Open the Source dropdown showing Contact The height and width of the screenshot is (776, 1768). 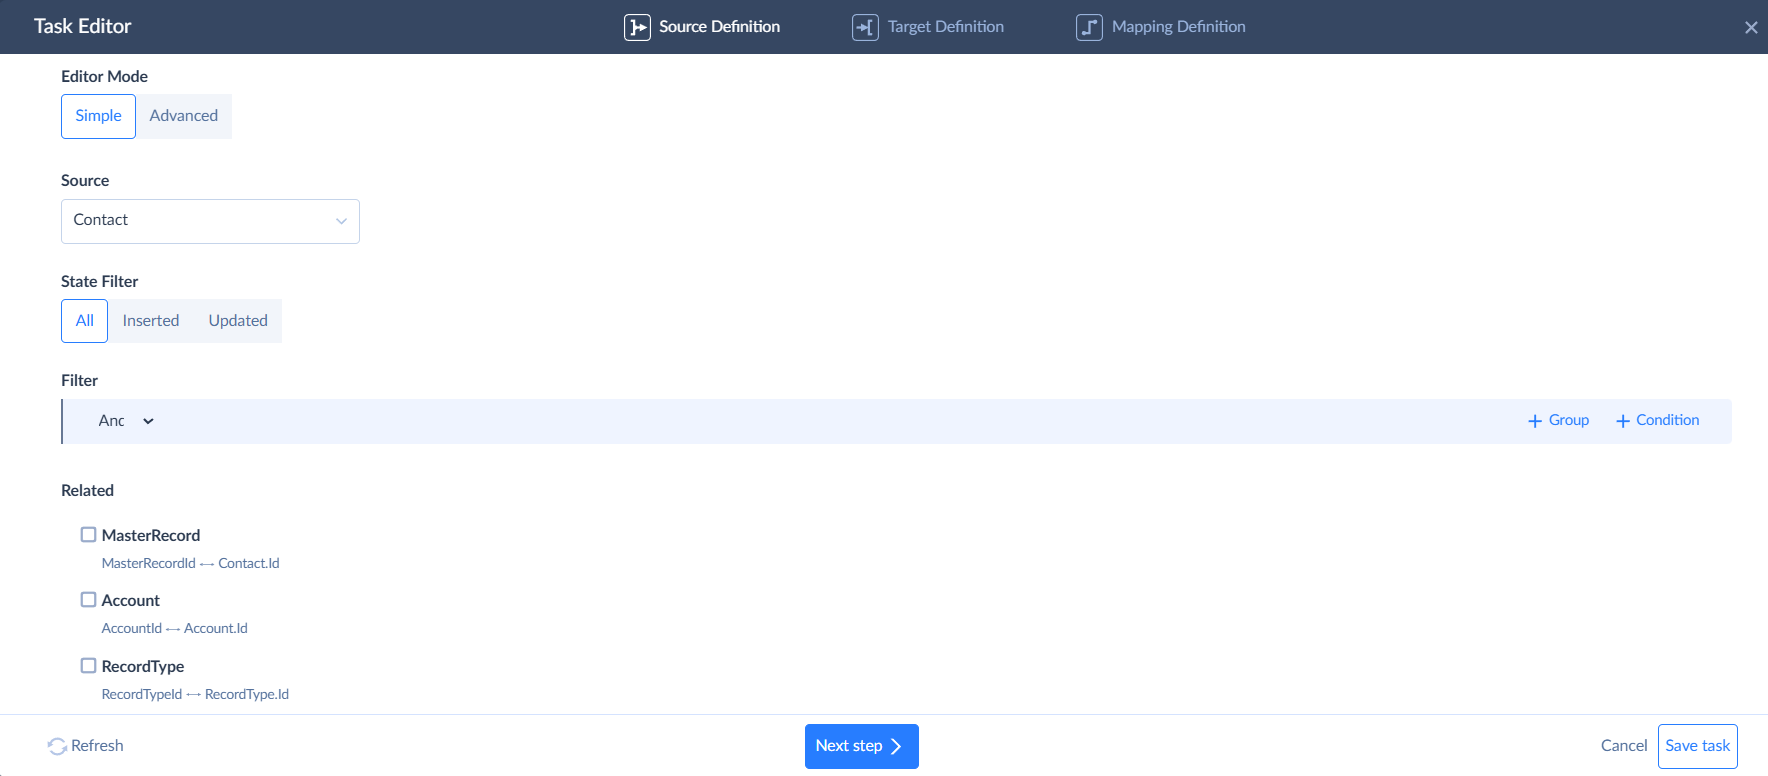pos(210,221)
